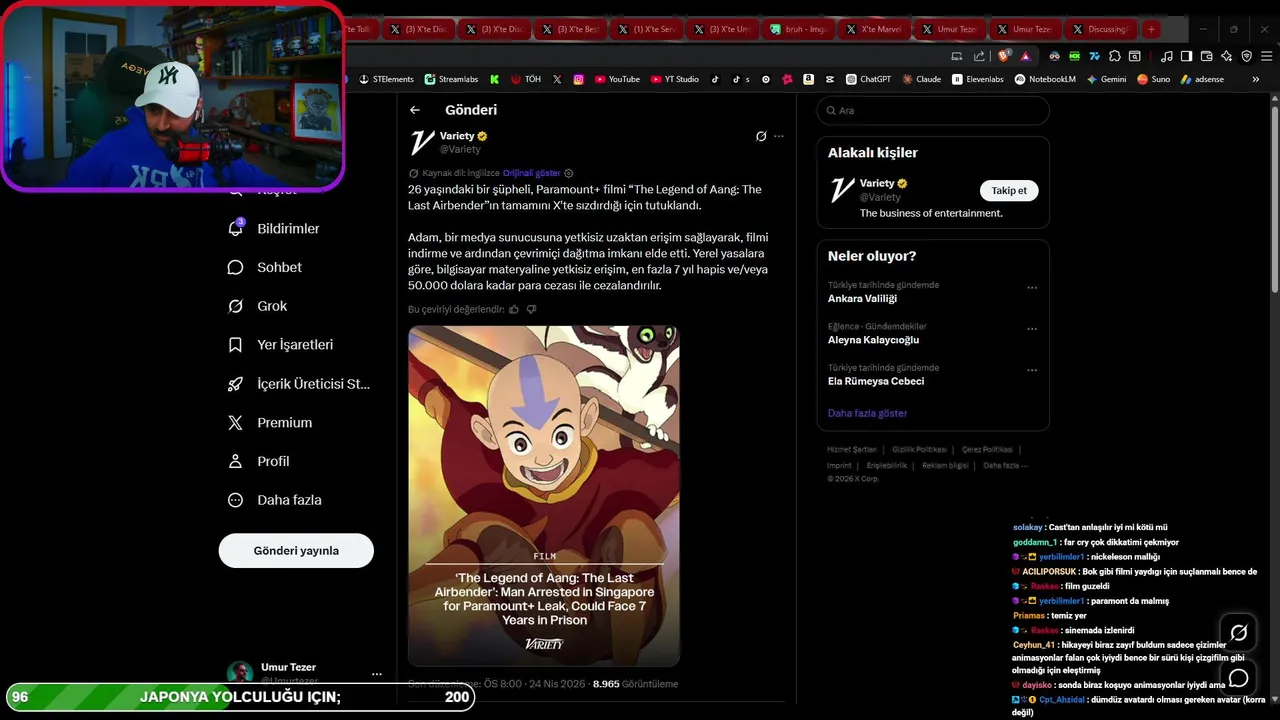Open Grok in X sidebar
The image size is (1280, 720).
pos(259,306)
